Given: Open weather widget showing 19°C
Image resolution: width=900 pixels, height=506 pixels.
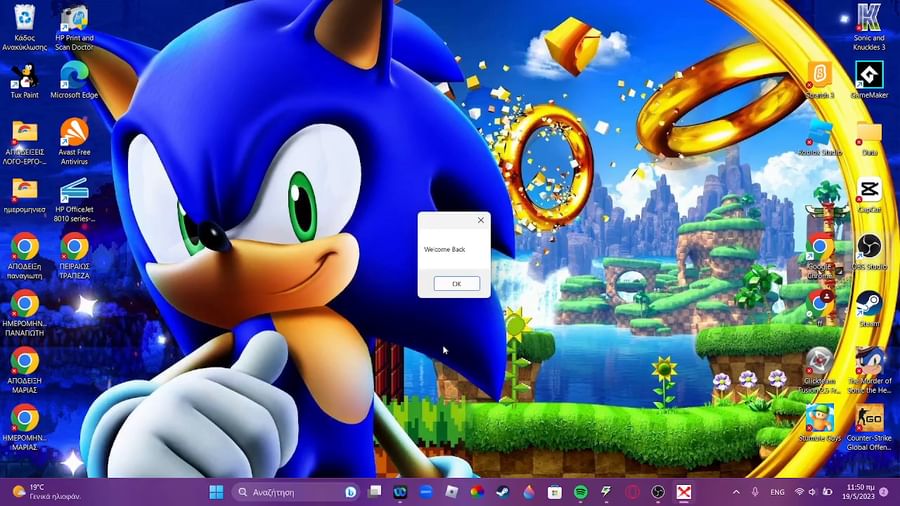Looking at the screenshot, I should pyautogui.click(x=46, y=492).
